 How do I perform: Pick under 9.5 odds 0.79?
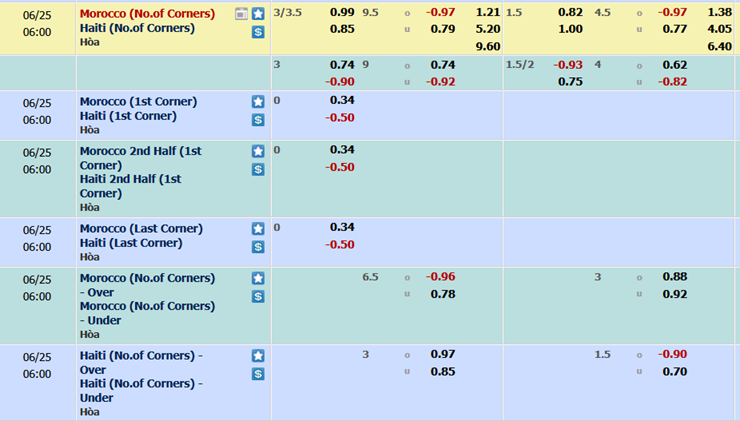click(443, 29)
